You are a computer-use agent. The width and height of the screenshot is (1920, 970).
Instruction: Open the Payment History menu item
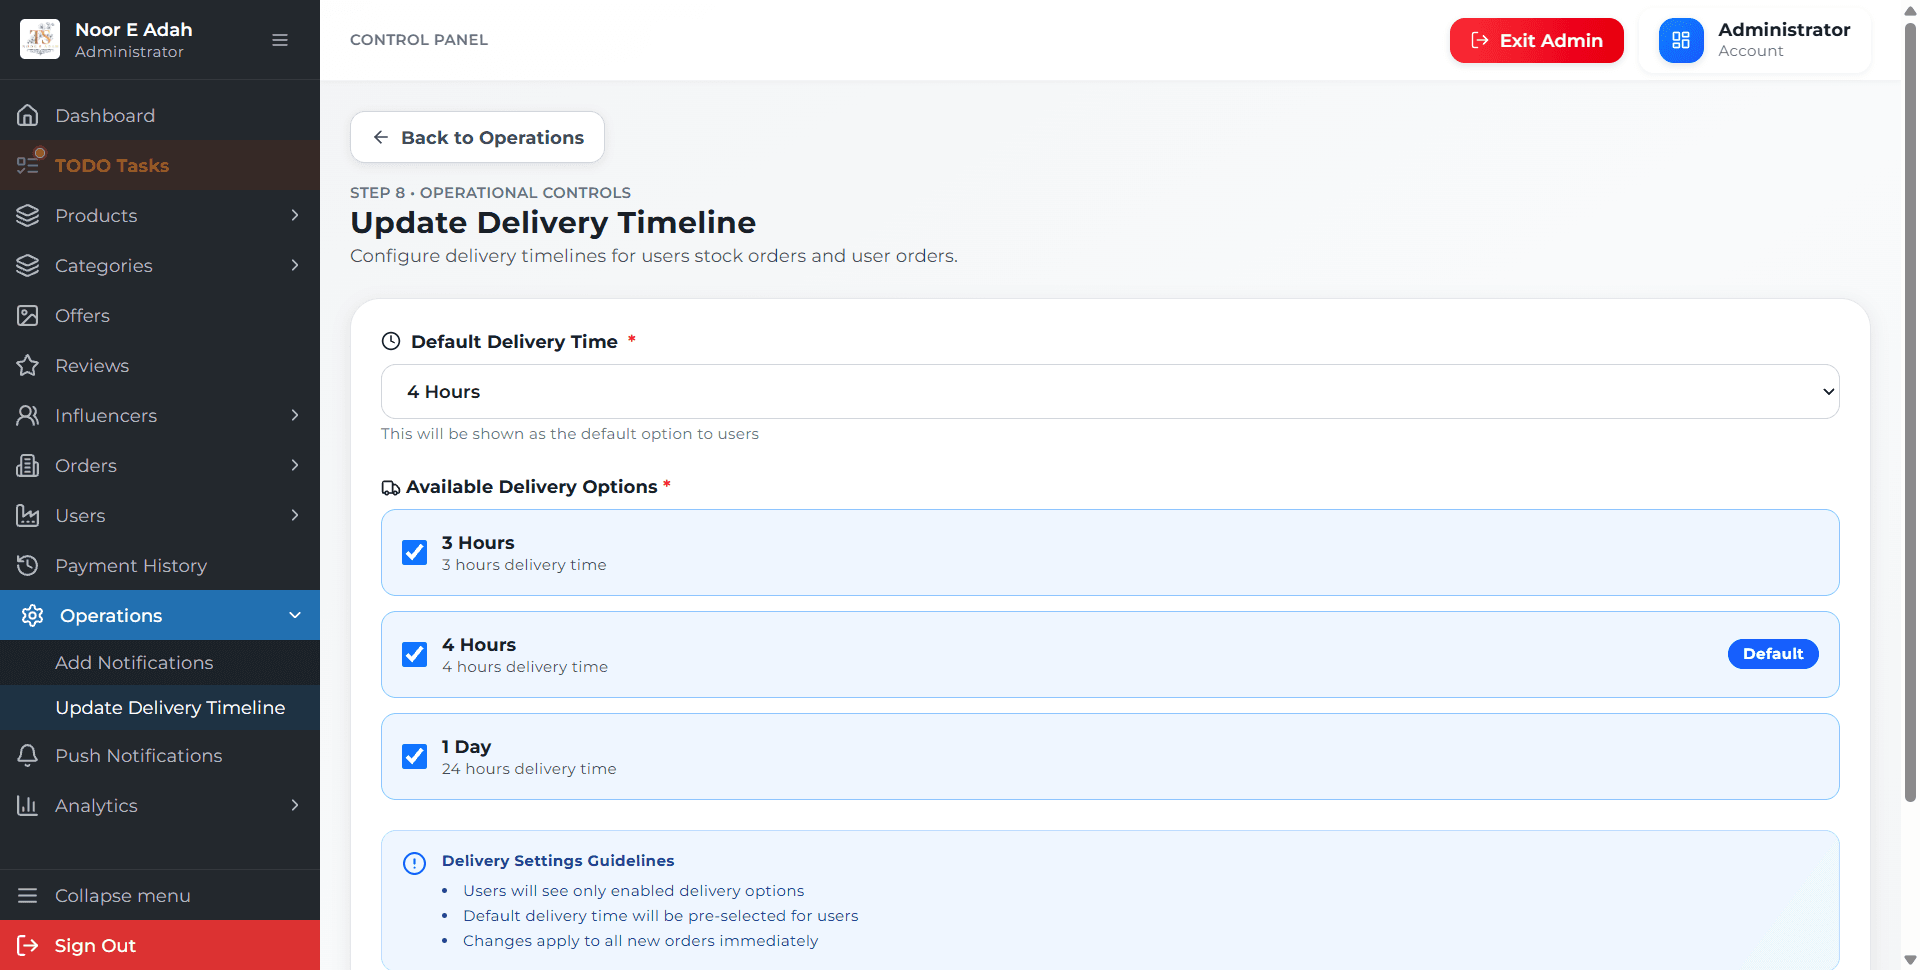pos(160,565)
